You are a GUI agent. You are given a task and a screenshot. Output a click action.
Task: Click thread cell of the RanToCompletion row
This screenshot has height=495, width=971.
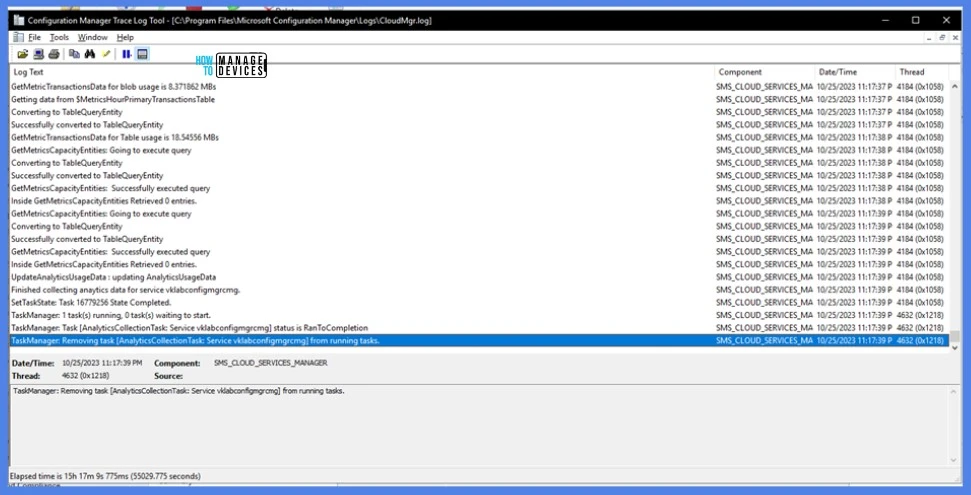point(920,328)
